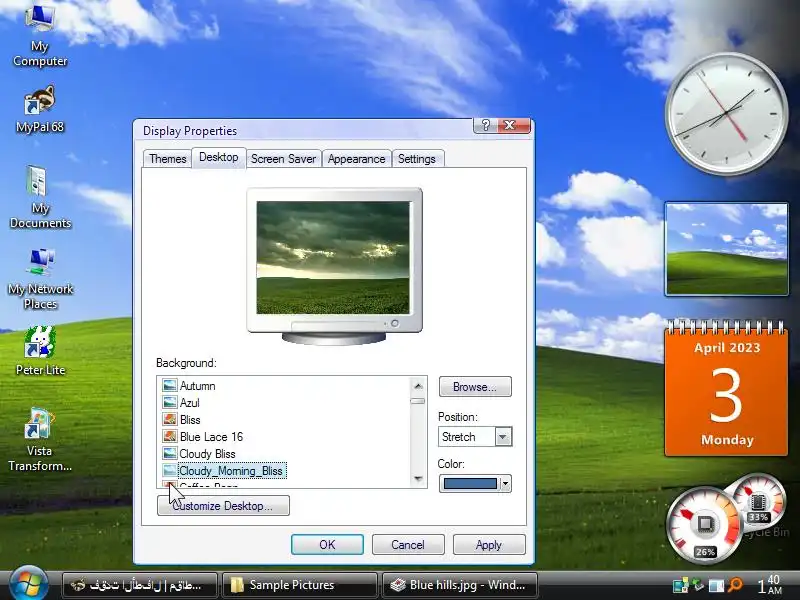Image resolution: width=800 pixels, height=600 pixels.
Task: Click the green safely remove hardware tray icon
Action: pyautogui.click(x=697, y=585)
